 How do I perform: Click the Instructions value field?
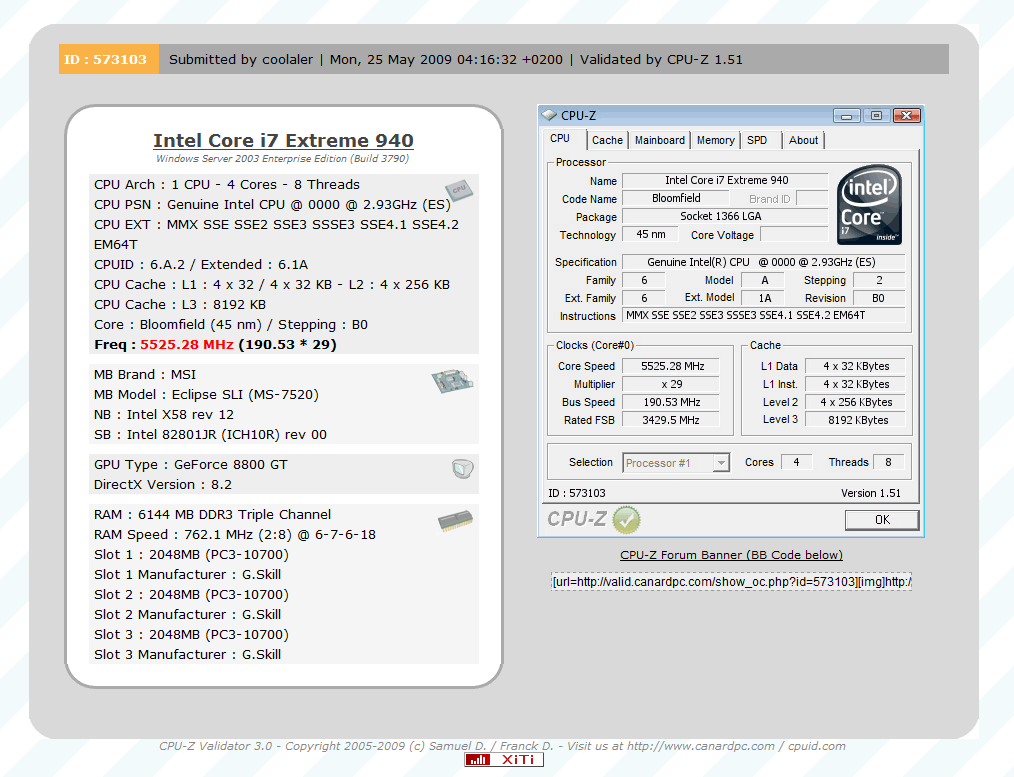point(764,315)
